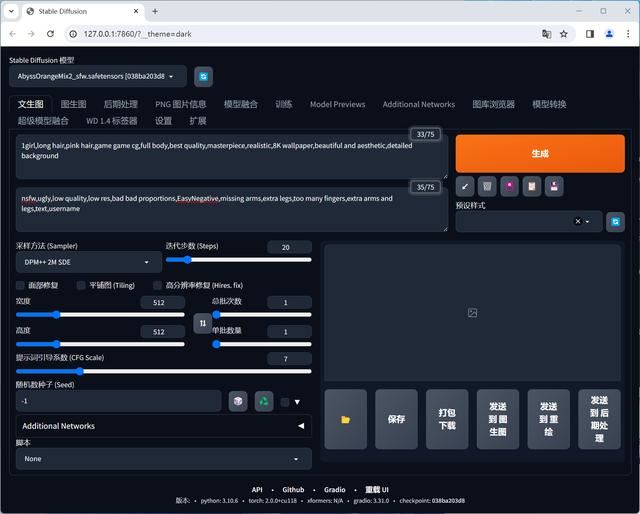This screenshot has width=640, height=514.
Task: Refresh the Stable Diffusion checkpoint list
Action: click(203, 77)
